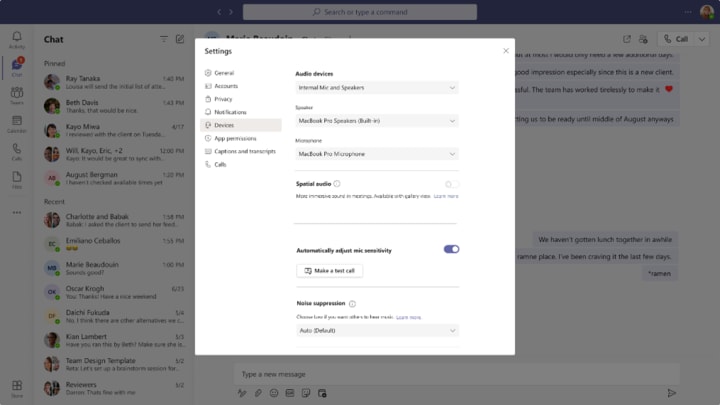Viewport: 720px width, 405px height.
Task: Click the Search or type a command box
Action: click(360, 12)
